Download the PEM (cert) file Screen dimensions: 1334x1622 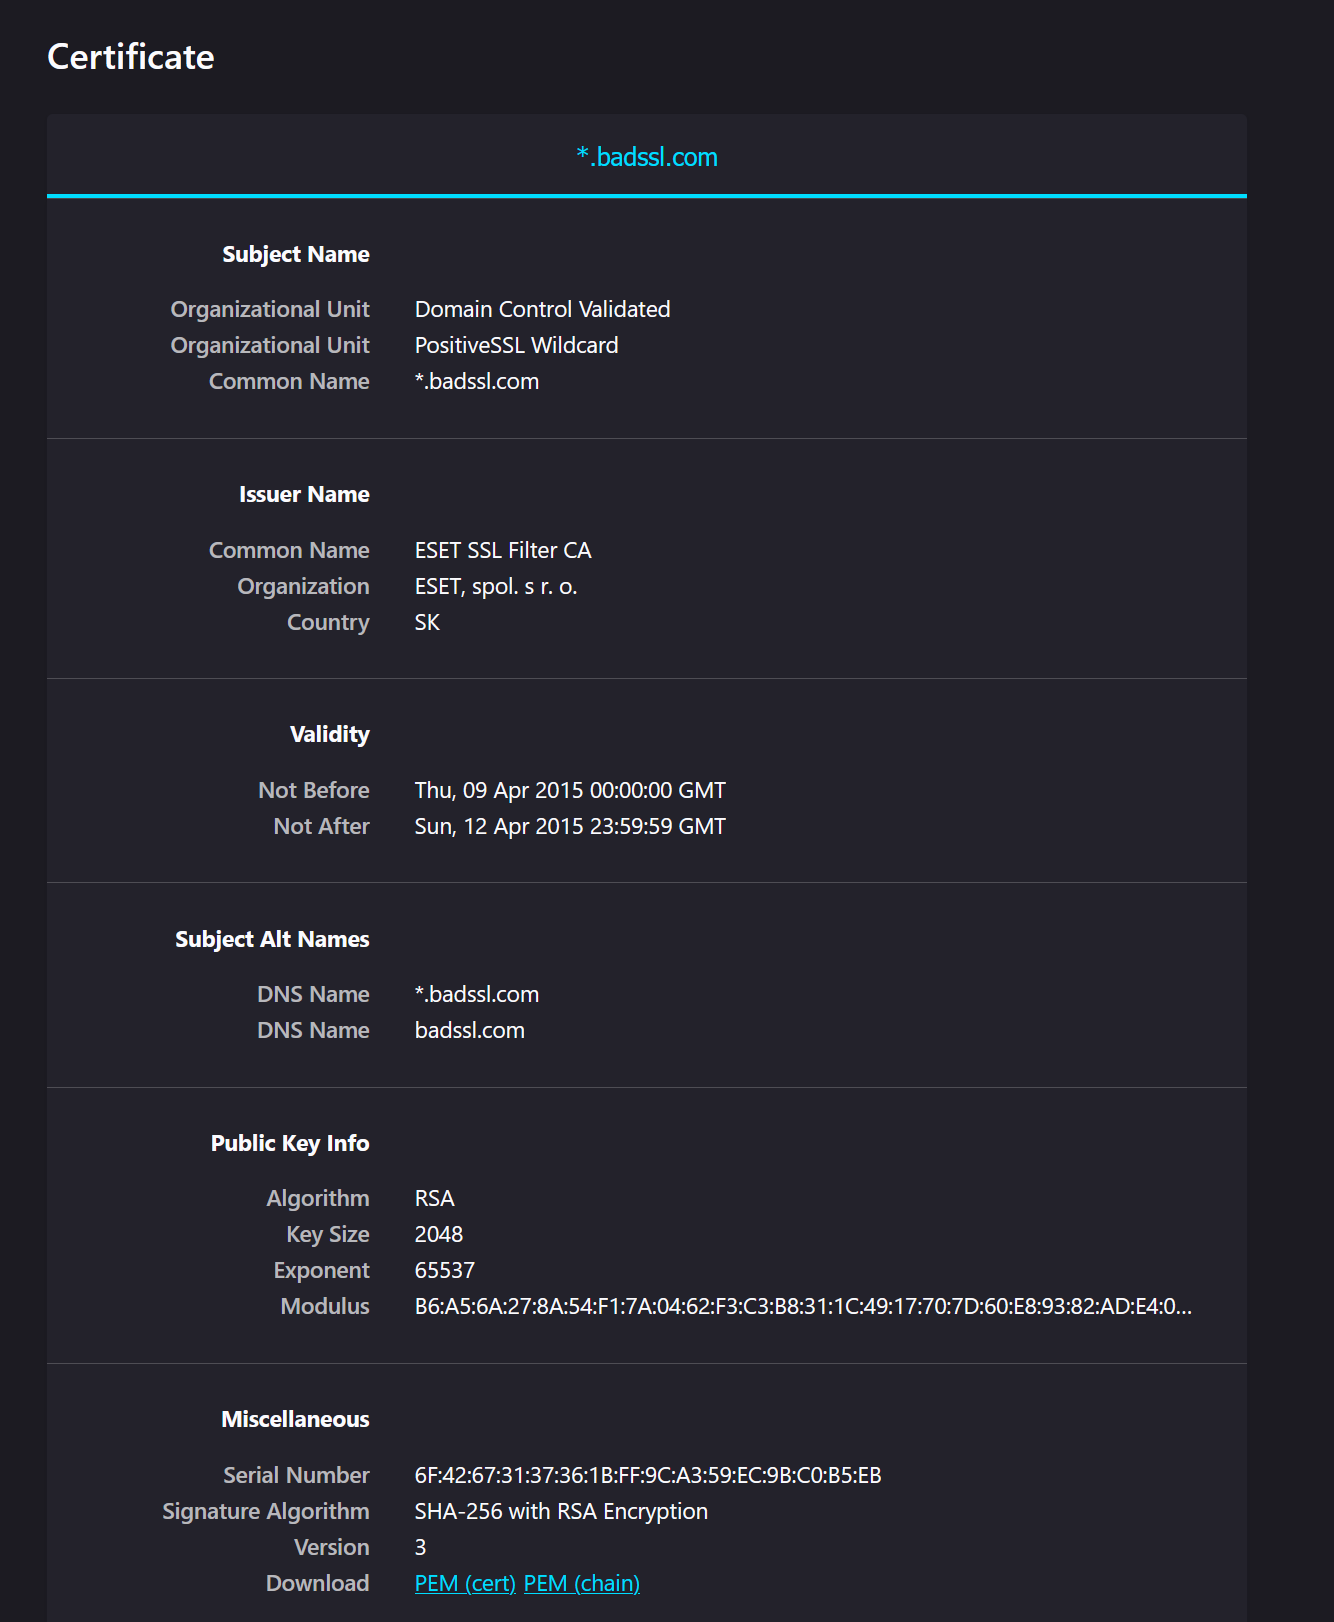coord(465,1583)
